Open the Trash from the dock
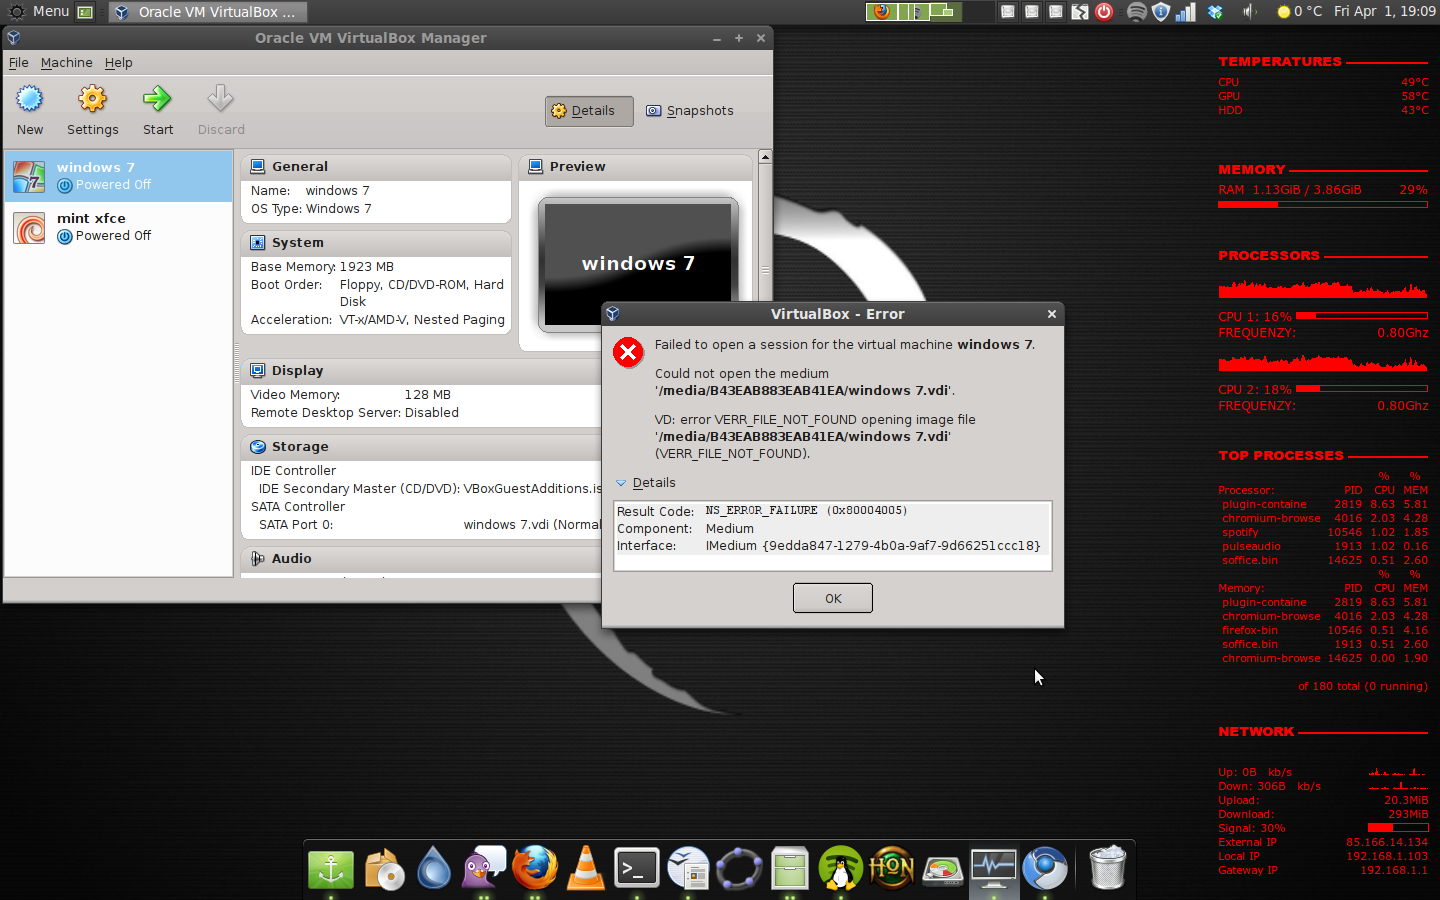 1107,867
